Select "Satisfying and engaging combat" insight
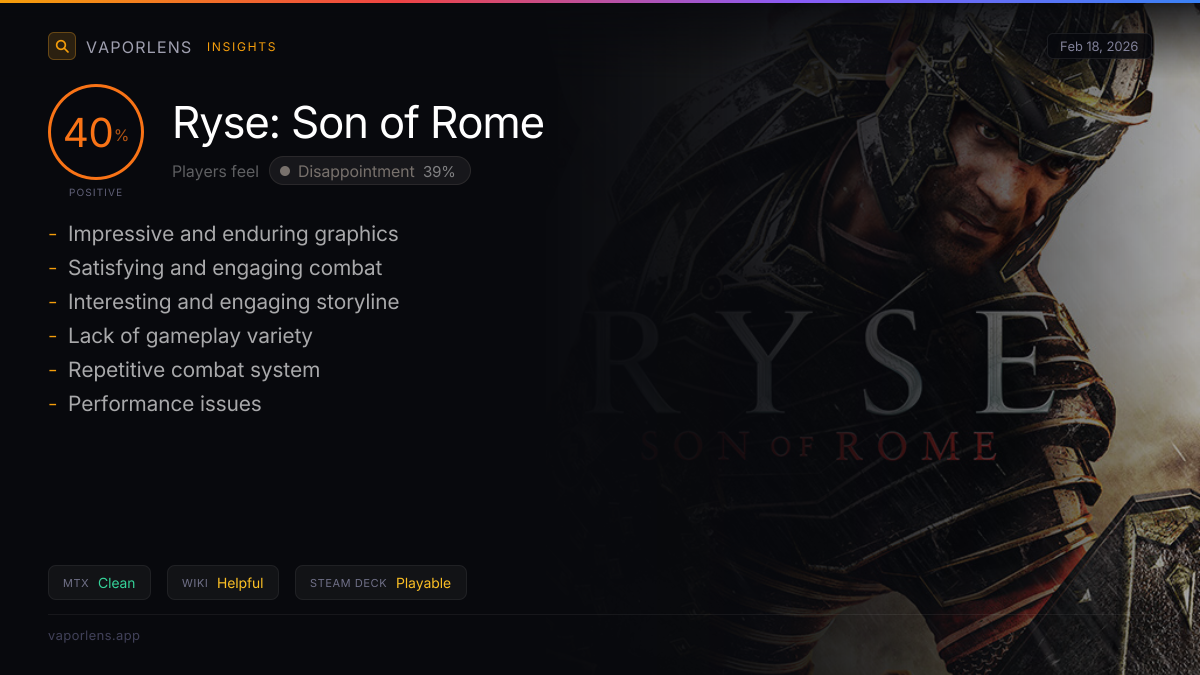Image resolution: width=1200 pixels, height=675 pixels. 225,268
